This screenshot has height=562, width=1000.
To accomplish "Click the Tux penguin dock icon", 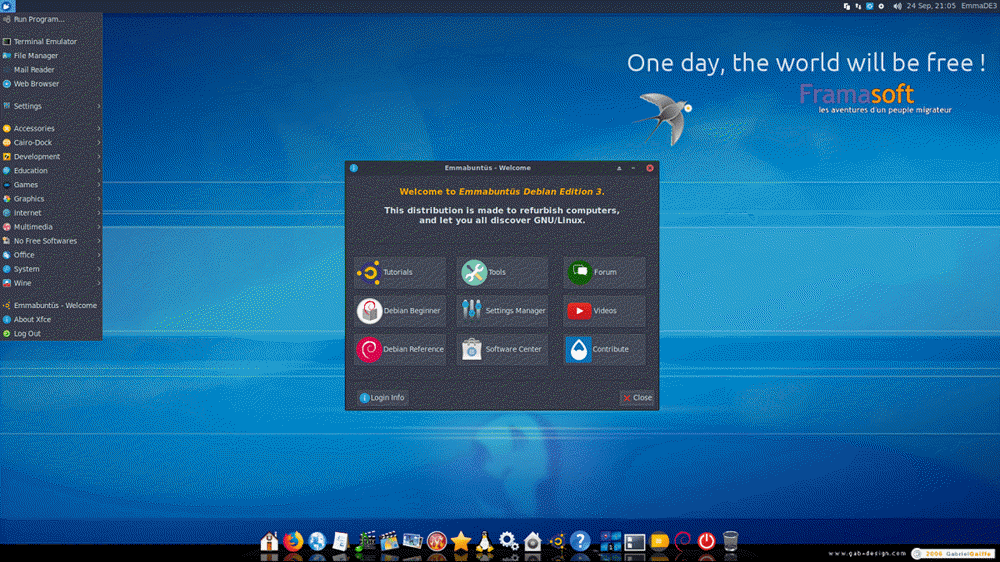I will (484, 541).
